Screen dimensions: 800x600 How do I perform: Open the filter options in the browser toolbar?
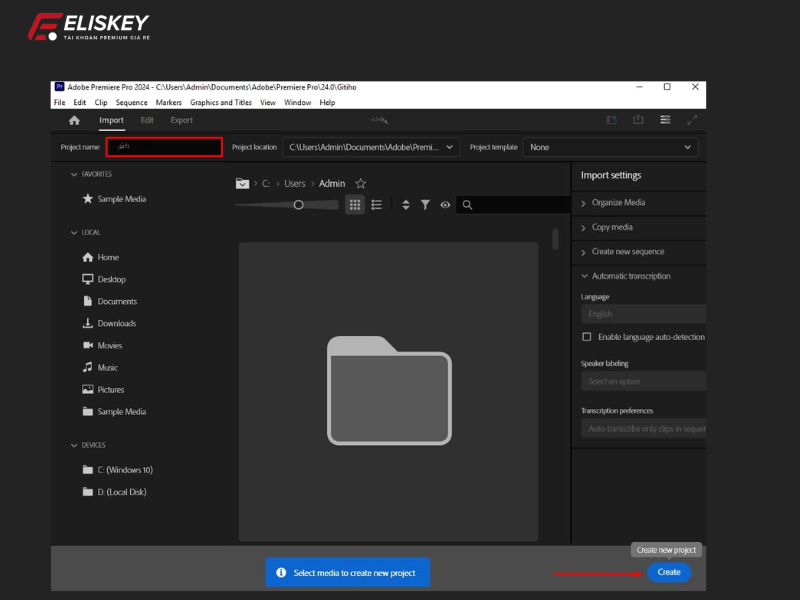[425, 205]
